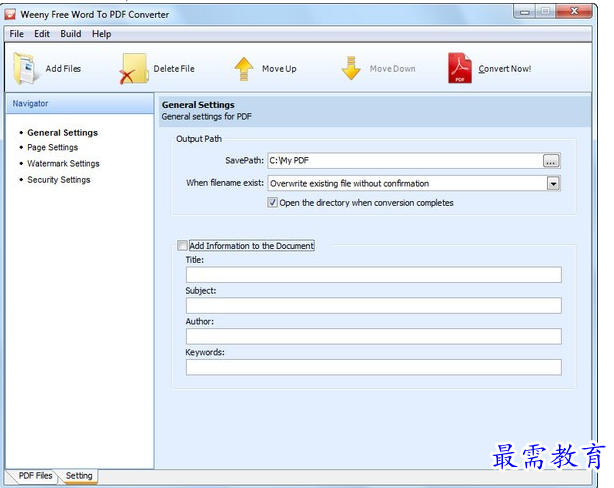Click the Delete File icon
The width and height of the screenshot is (614, 488).
(134, 69)
